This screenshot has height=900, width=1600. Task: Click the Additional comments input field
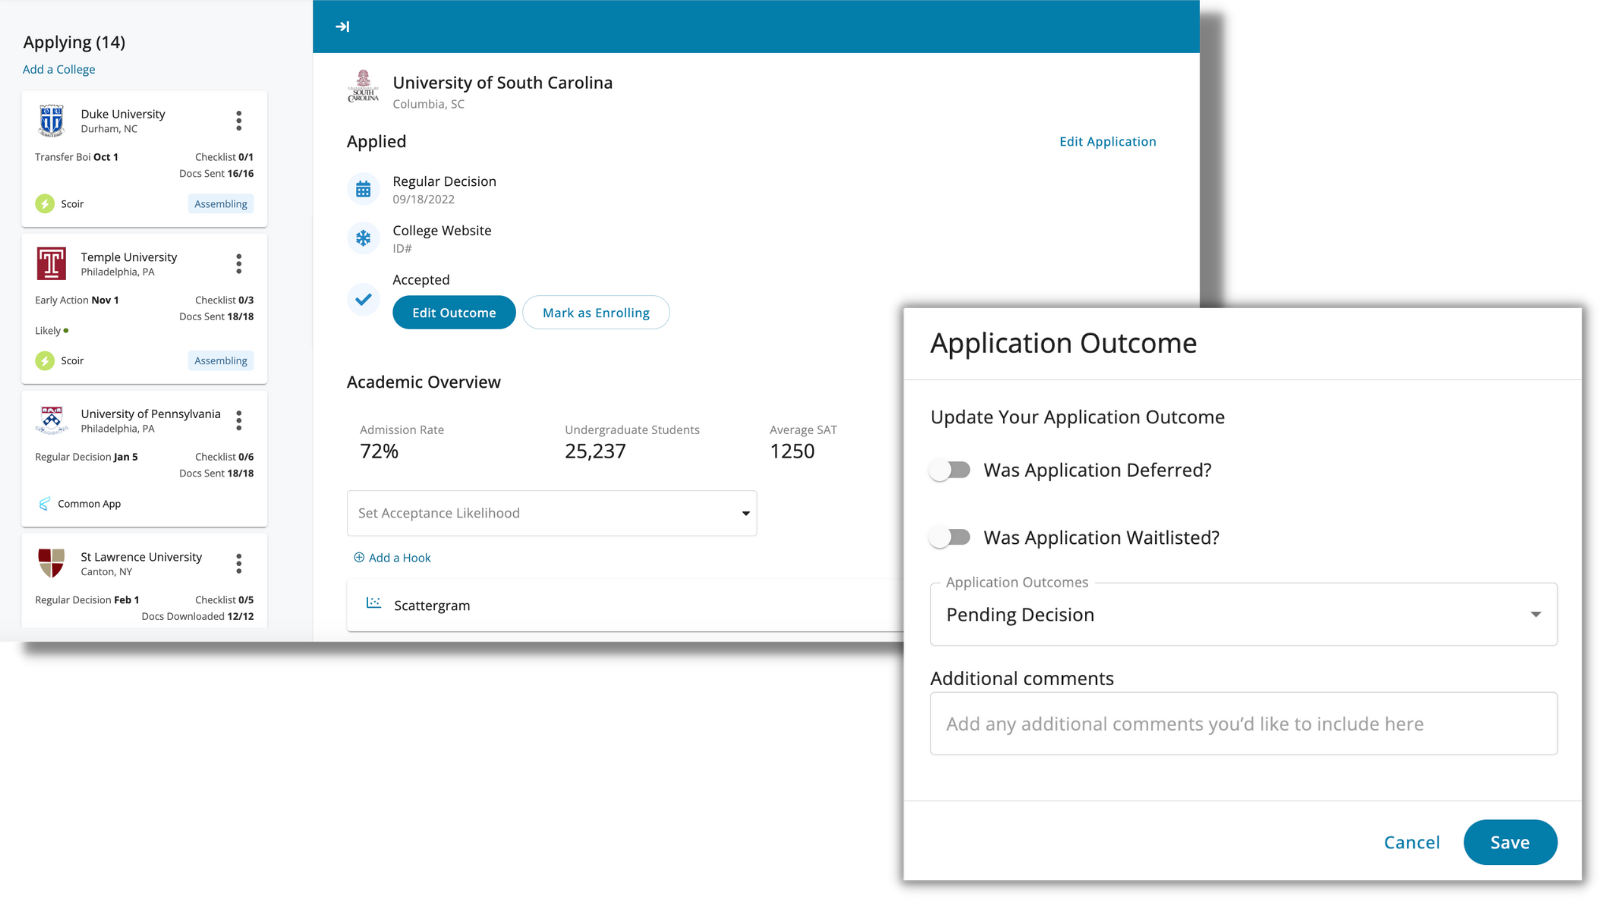tap(1244, 724)
